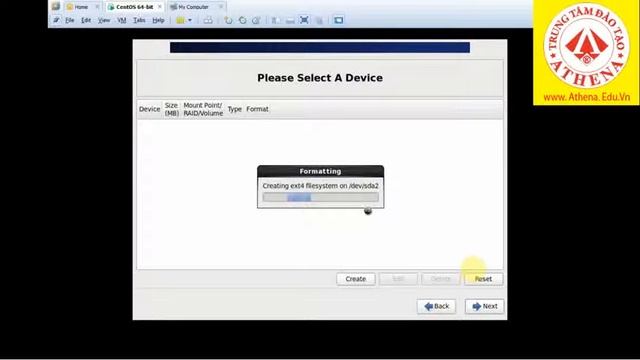Click the Format column header
640x360 pixels.
tap(257, 109)
